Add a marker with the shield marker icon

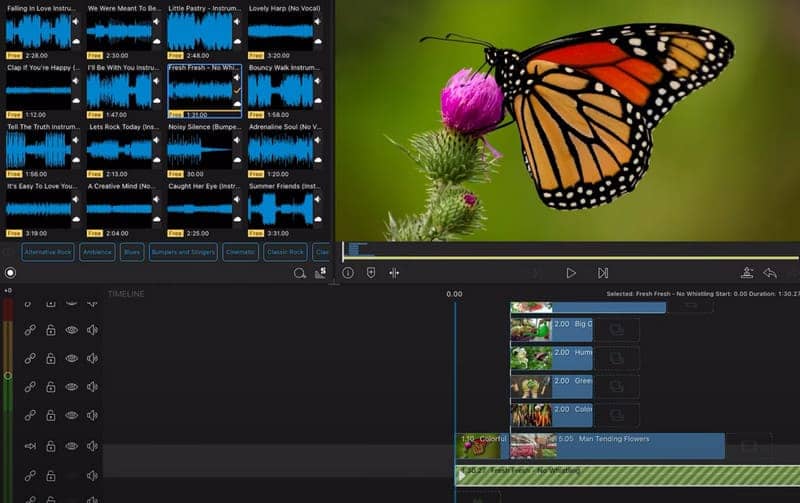click(x=371, y=272)
